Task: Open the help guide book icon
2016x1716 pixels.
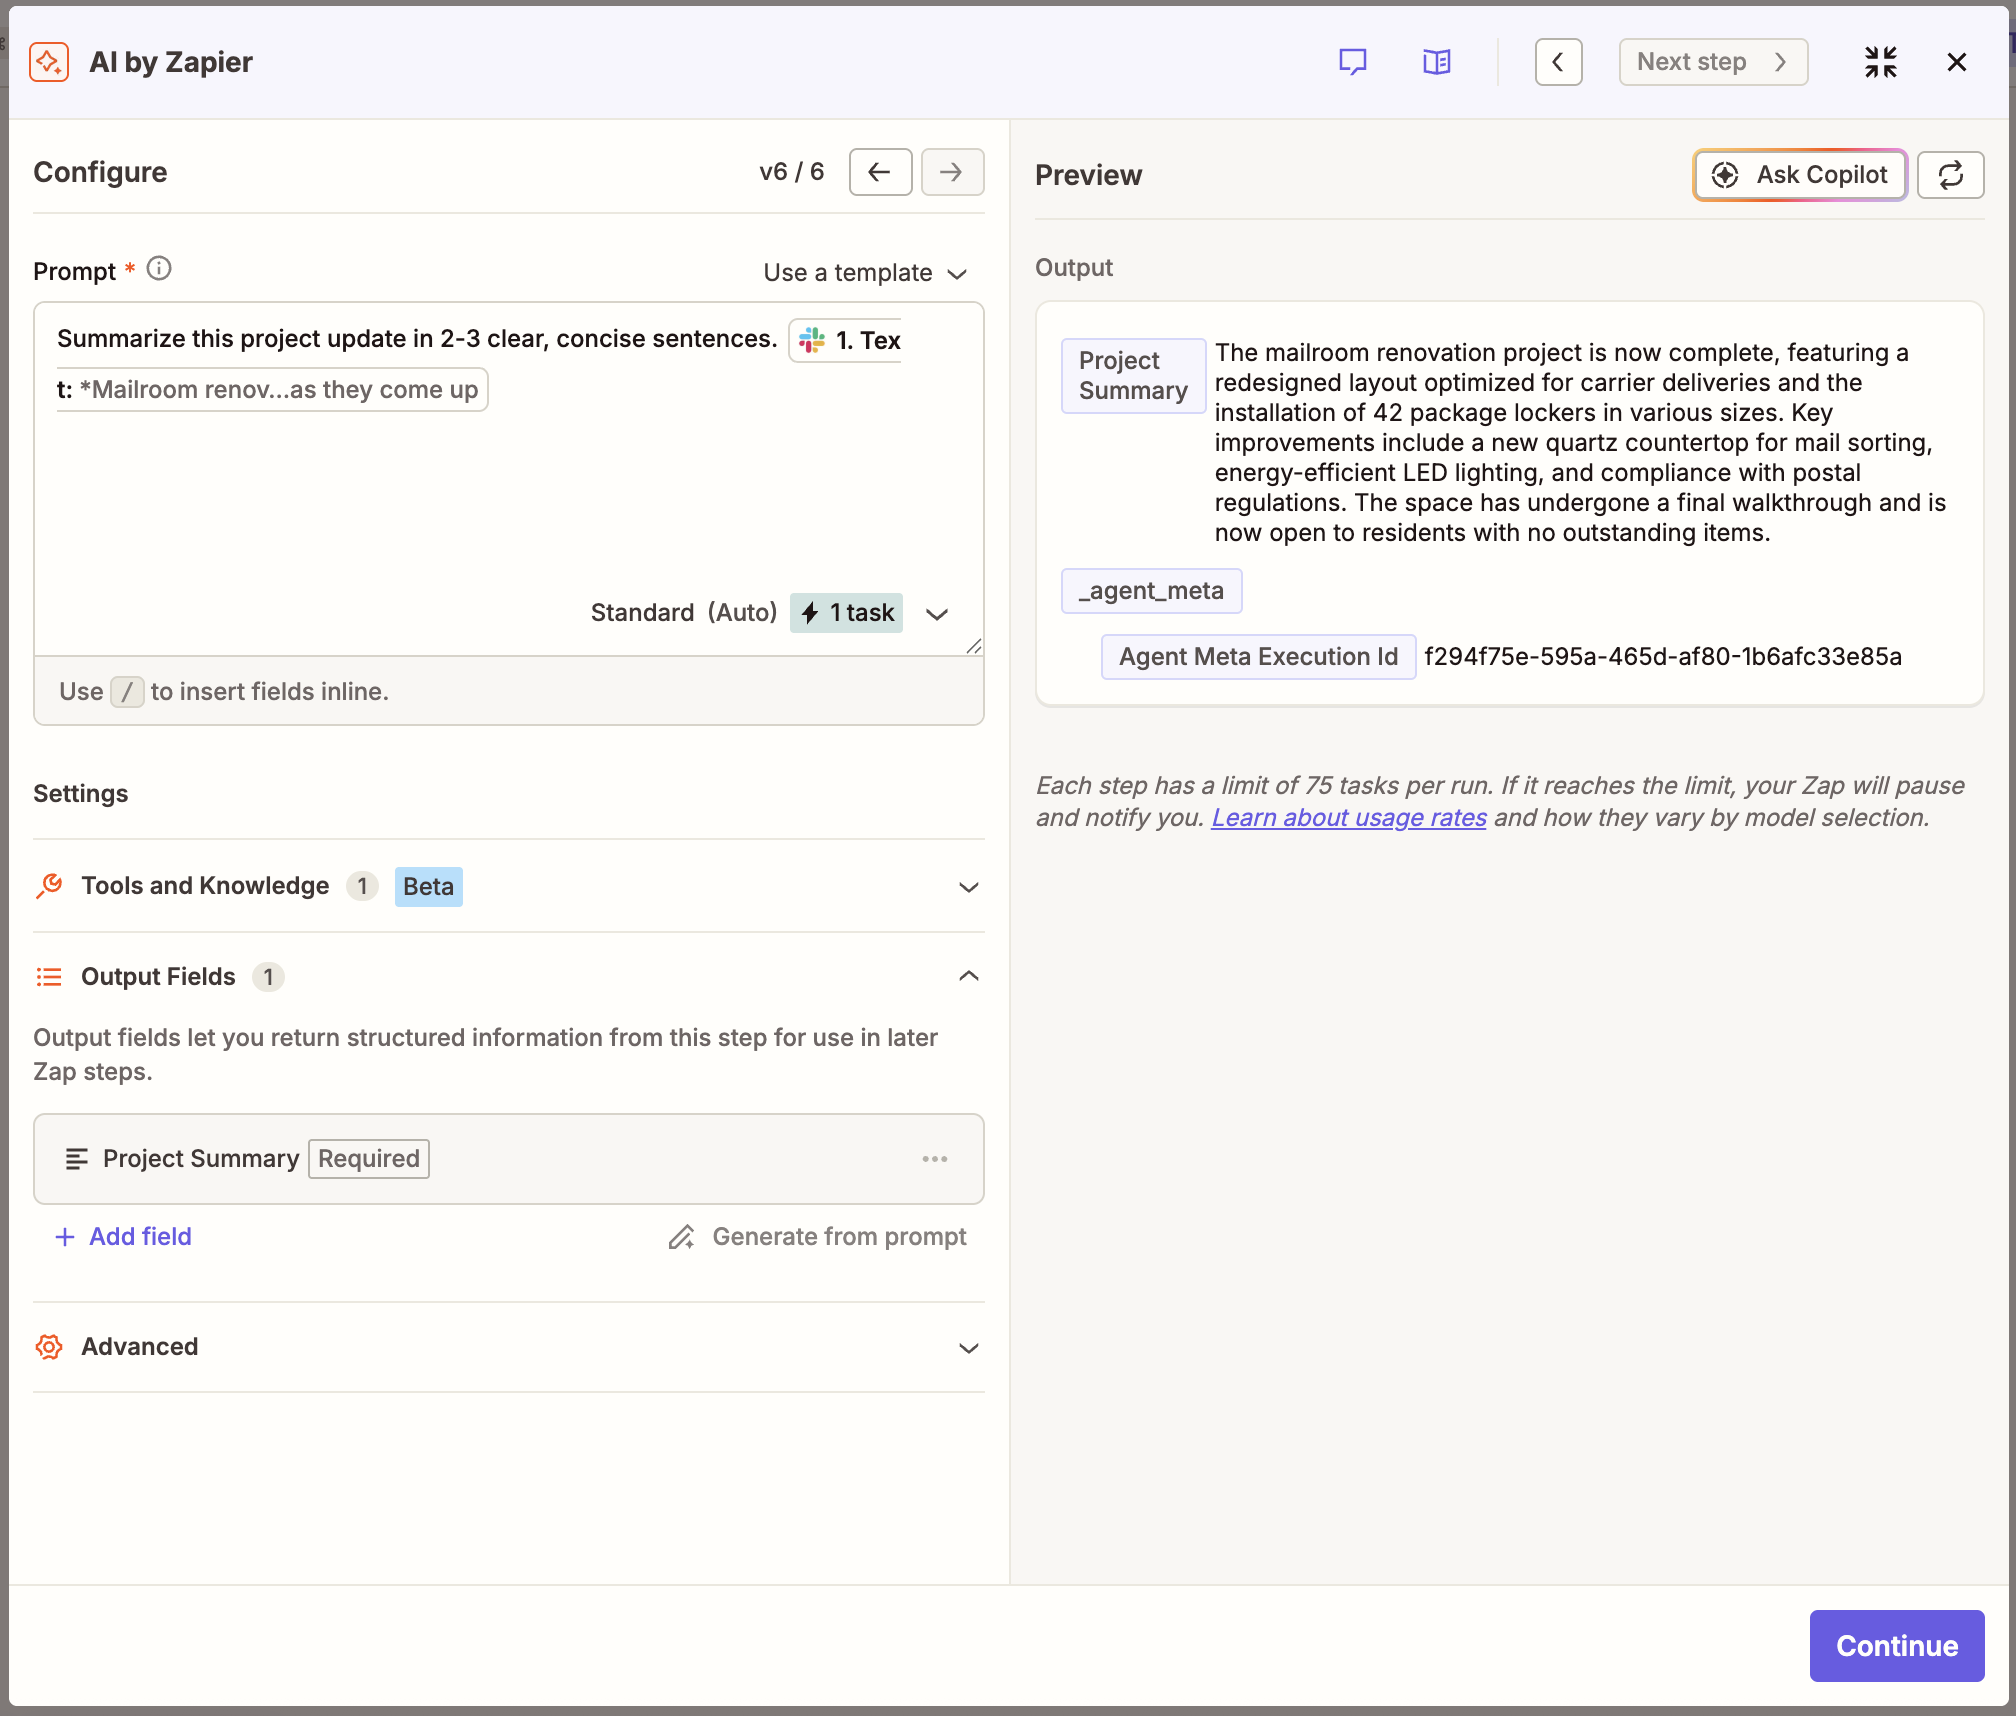Action: tap(1436, 62)
